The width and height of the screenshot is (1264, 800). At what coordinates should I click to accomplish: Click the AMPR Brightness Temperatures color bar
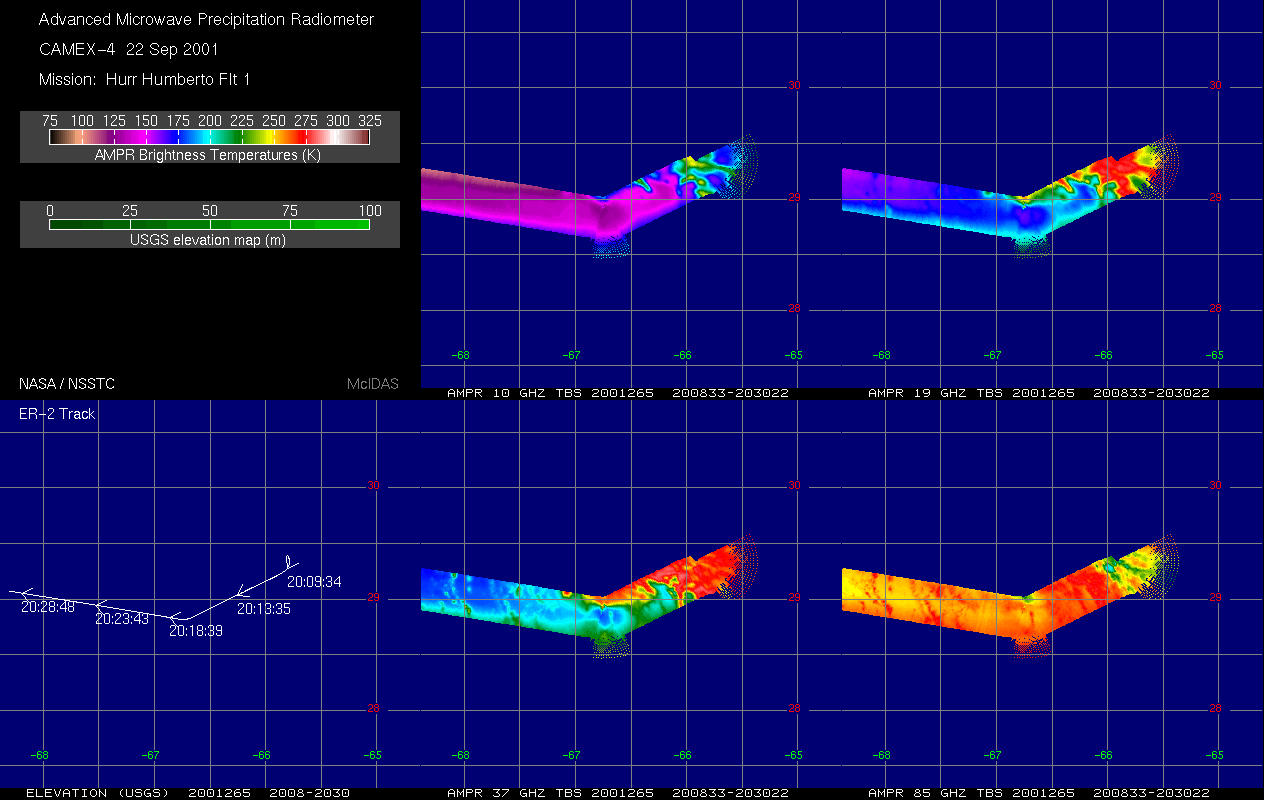209,137
